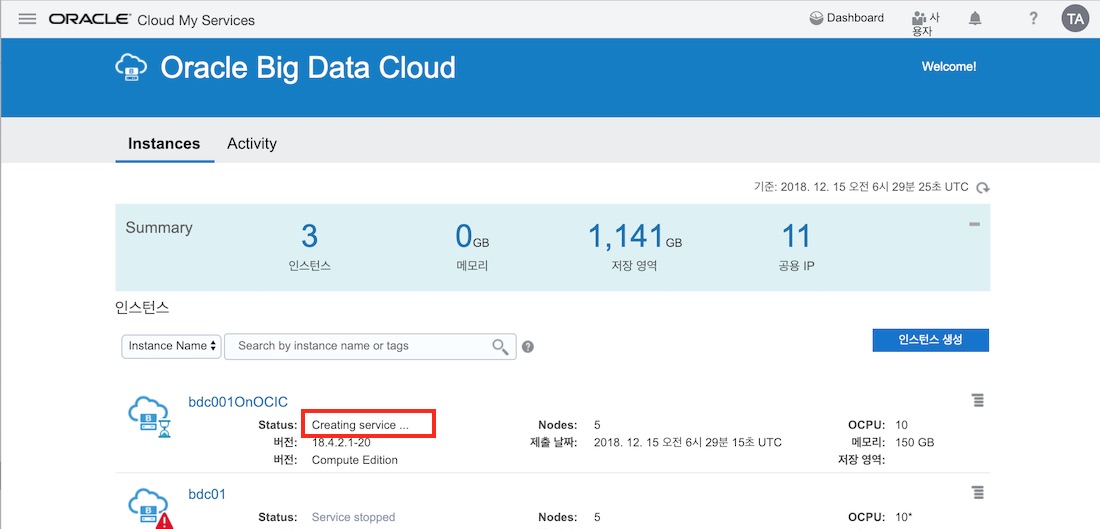Collapse the Summary panel
The image size is (1100, 529).
[974, 224]
